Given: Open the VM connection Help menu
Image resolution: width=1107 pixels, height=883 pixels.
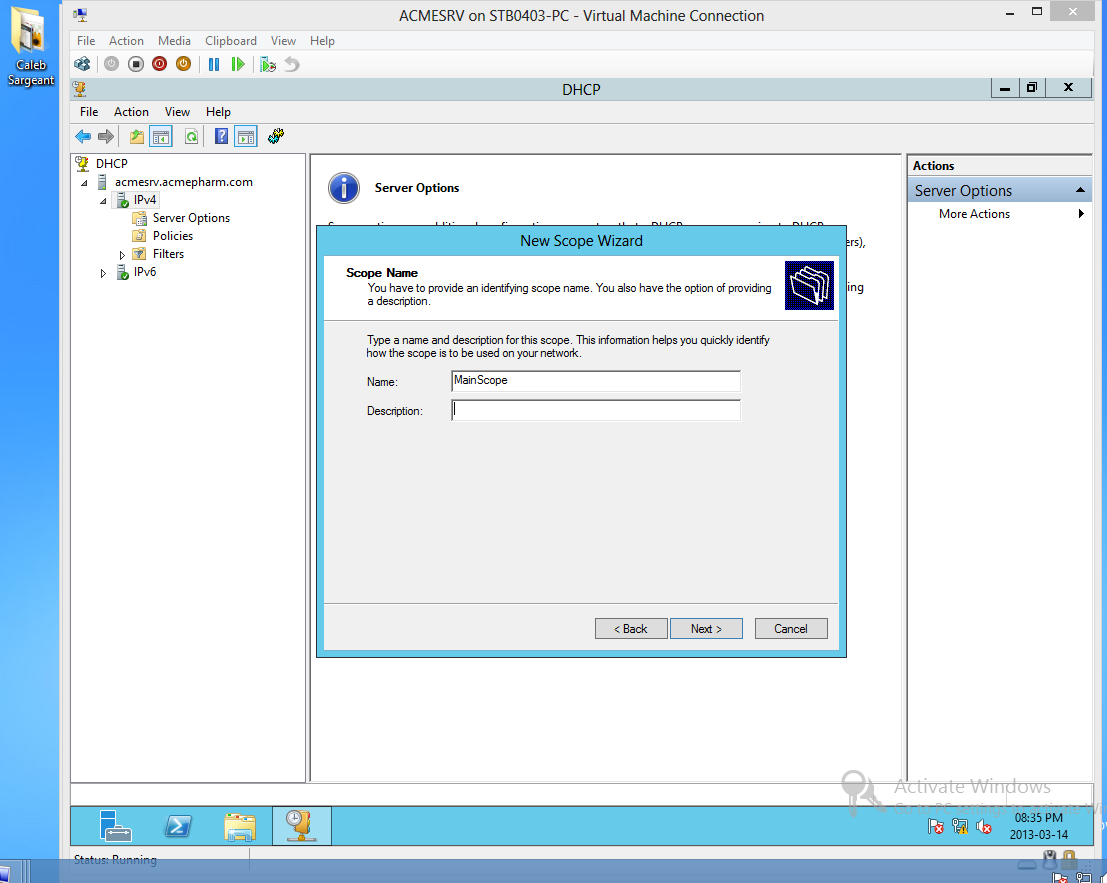Looking at the screenshot, I should (322, 41).
